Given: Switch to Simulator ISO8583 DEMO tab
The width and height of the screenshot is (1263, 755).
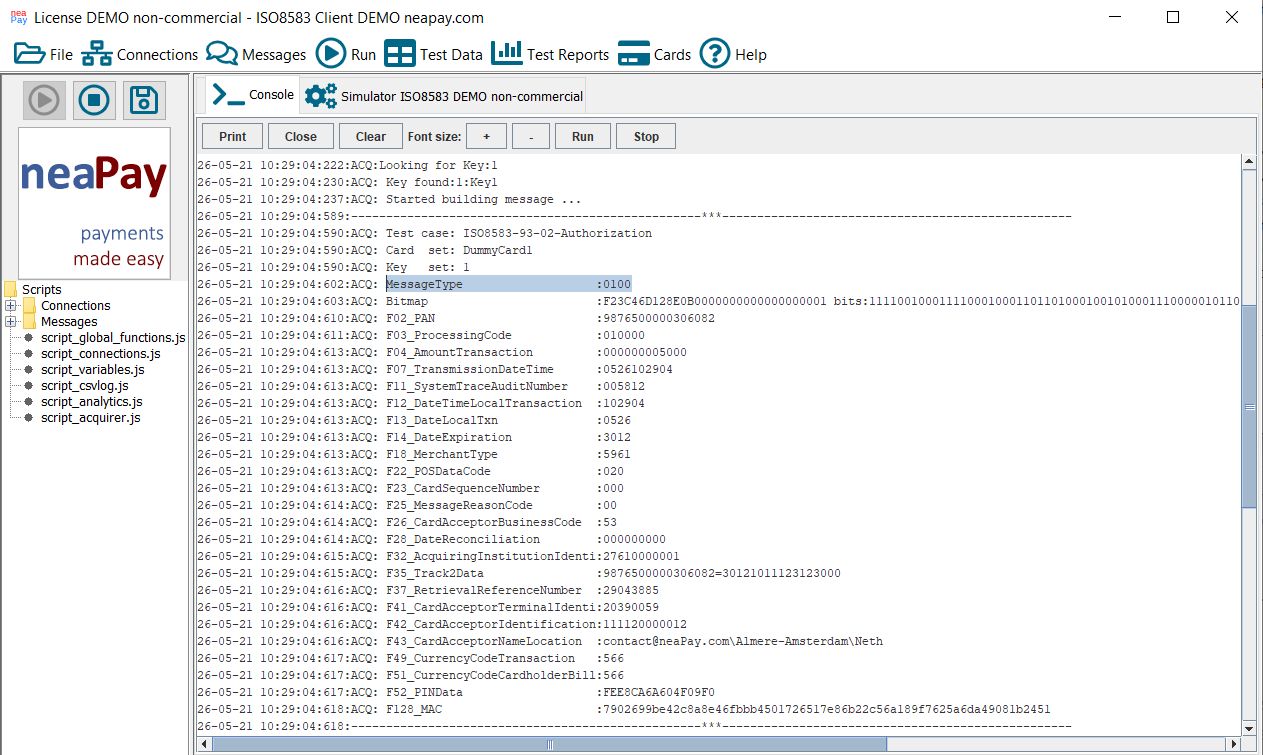Looking at the screenshot, I should tap(443, 96).
